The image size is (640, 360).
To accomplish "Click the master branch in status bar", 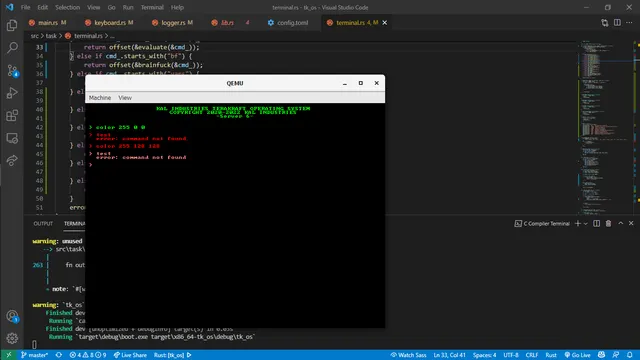I will coord(34,355).
